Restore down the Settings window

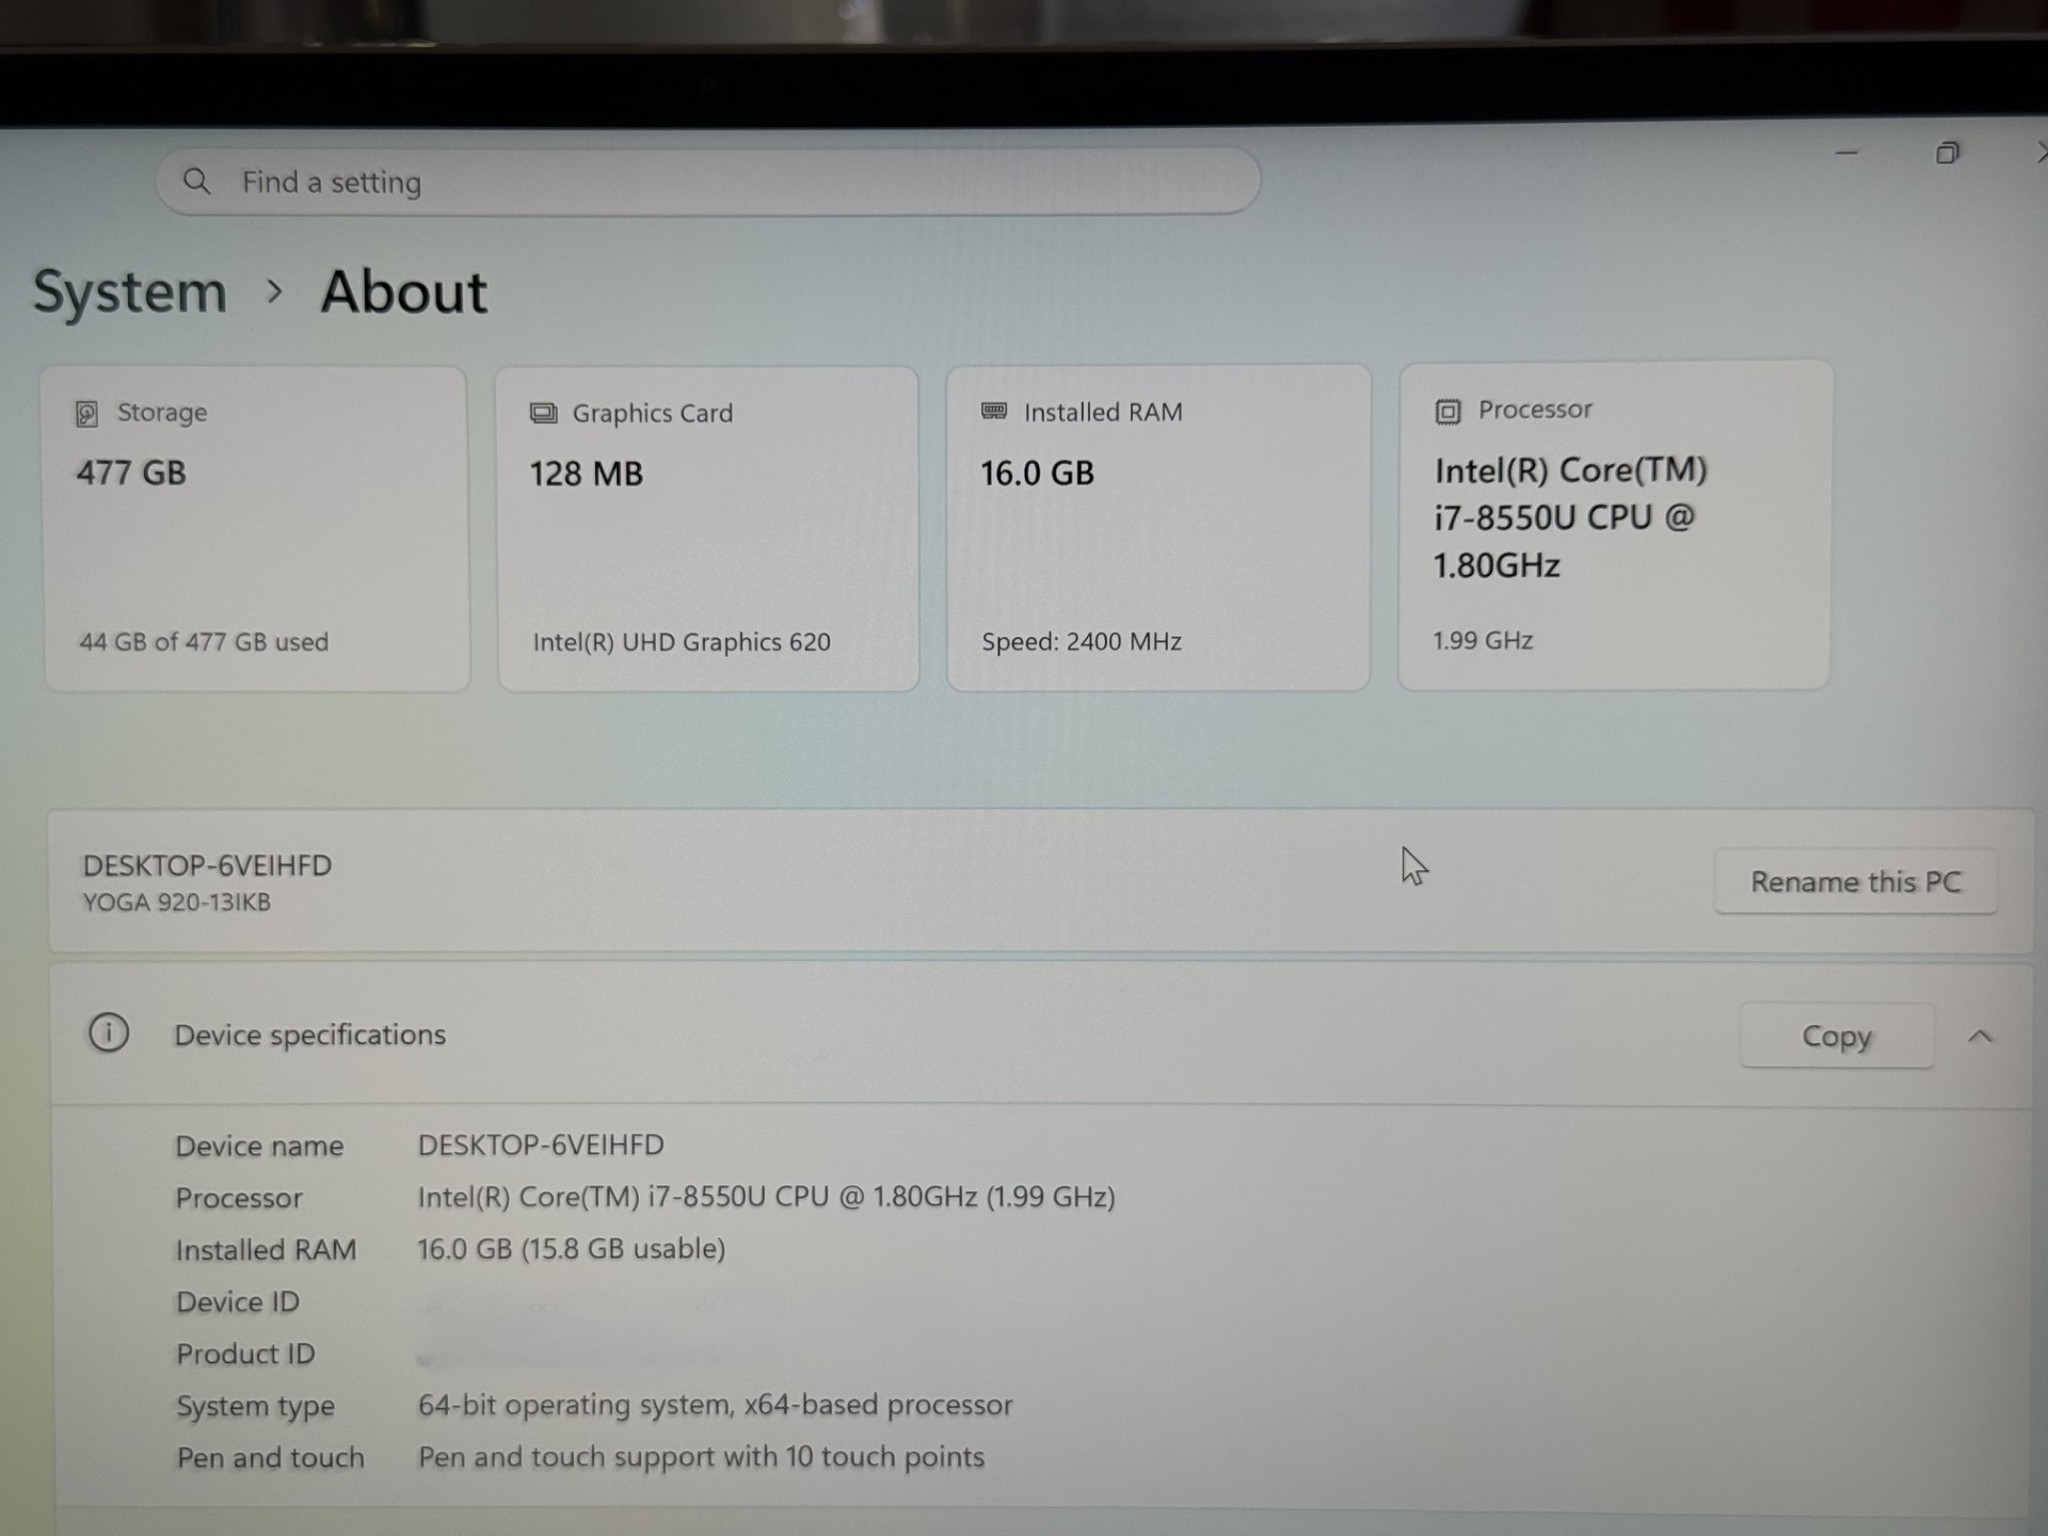coord(1947,153)
